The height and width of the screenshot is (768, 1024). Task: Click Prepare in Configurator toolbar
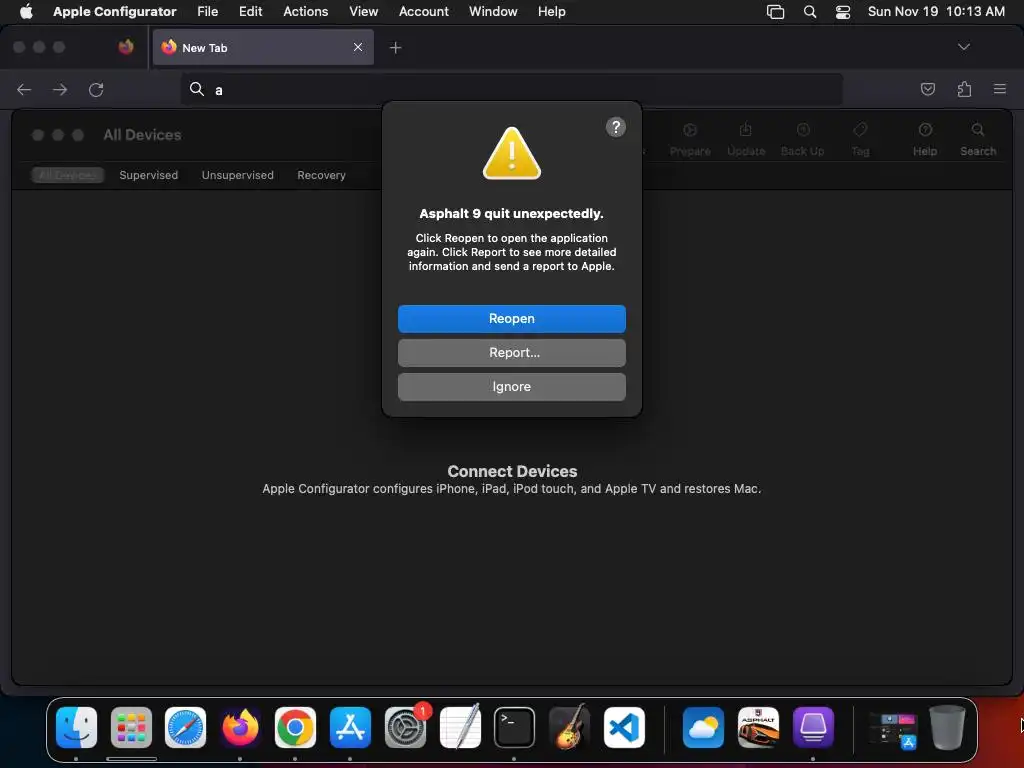[x=690, y=139]
